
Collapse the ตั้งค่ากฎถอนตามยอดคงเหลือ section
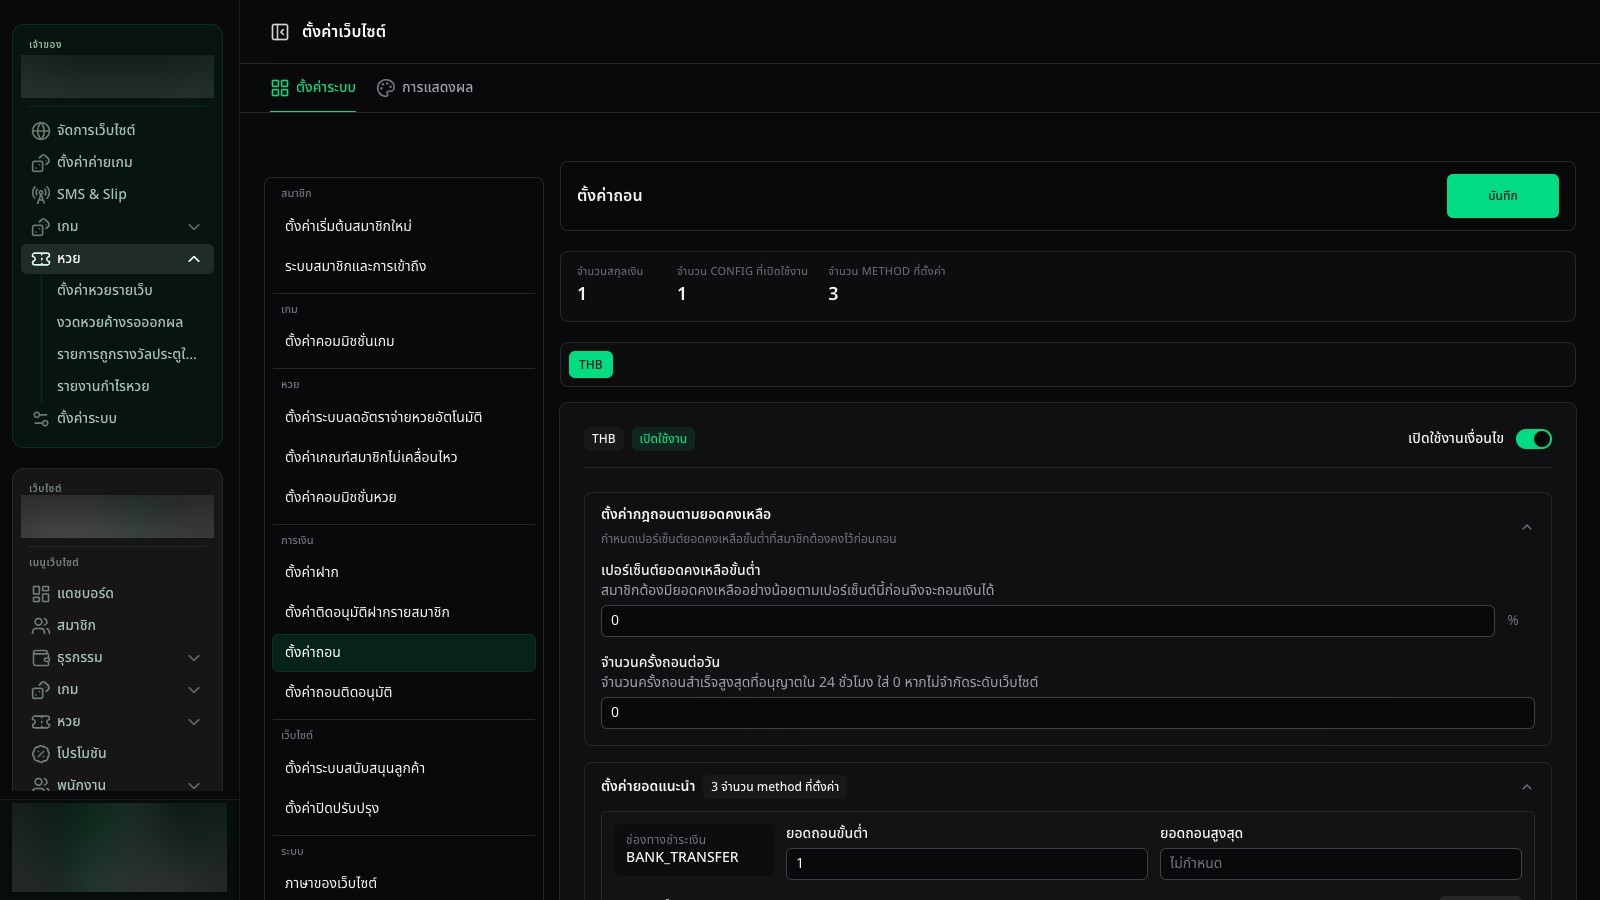click(x=1527, y=527)
